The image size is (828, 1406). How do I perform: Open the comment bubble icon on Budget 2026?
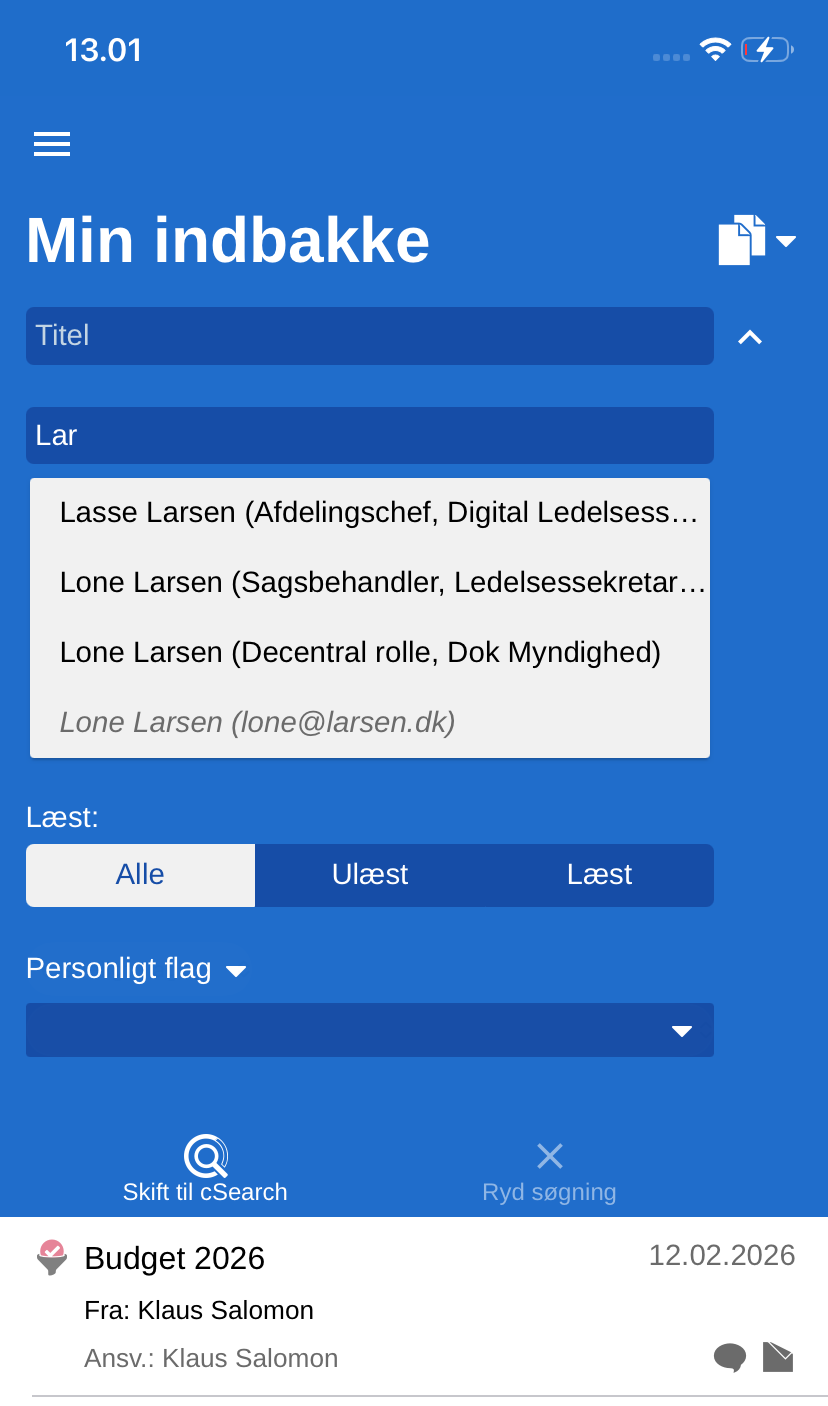tap(730, 1357)
